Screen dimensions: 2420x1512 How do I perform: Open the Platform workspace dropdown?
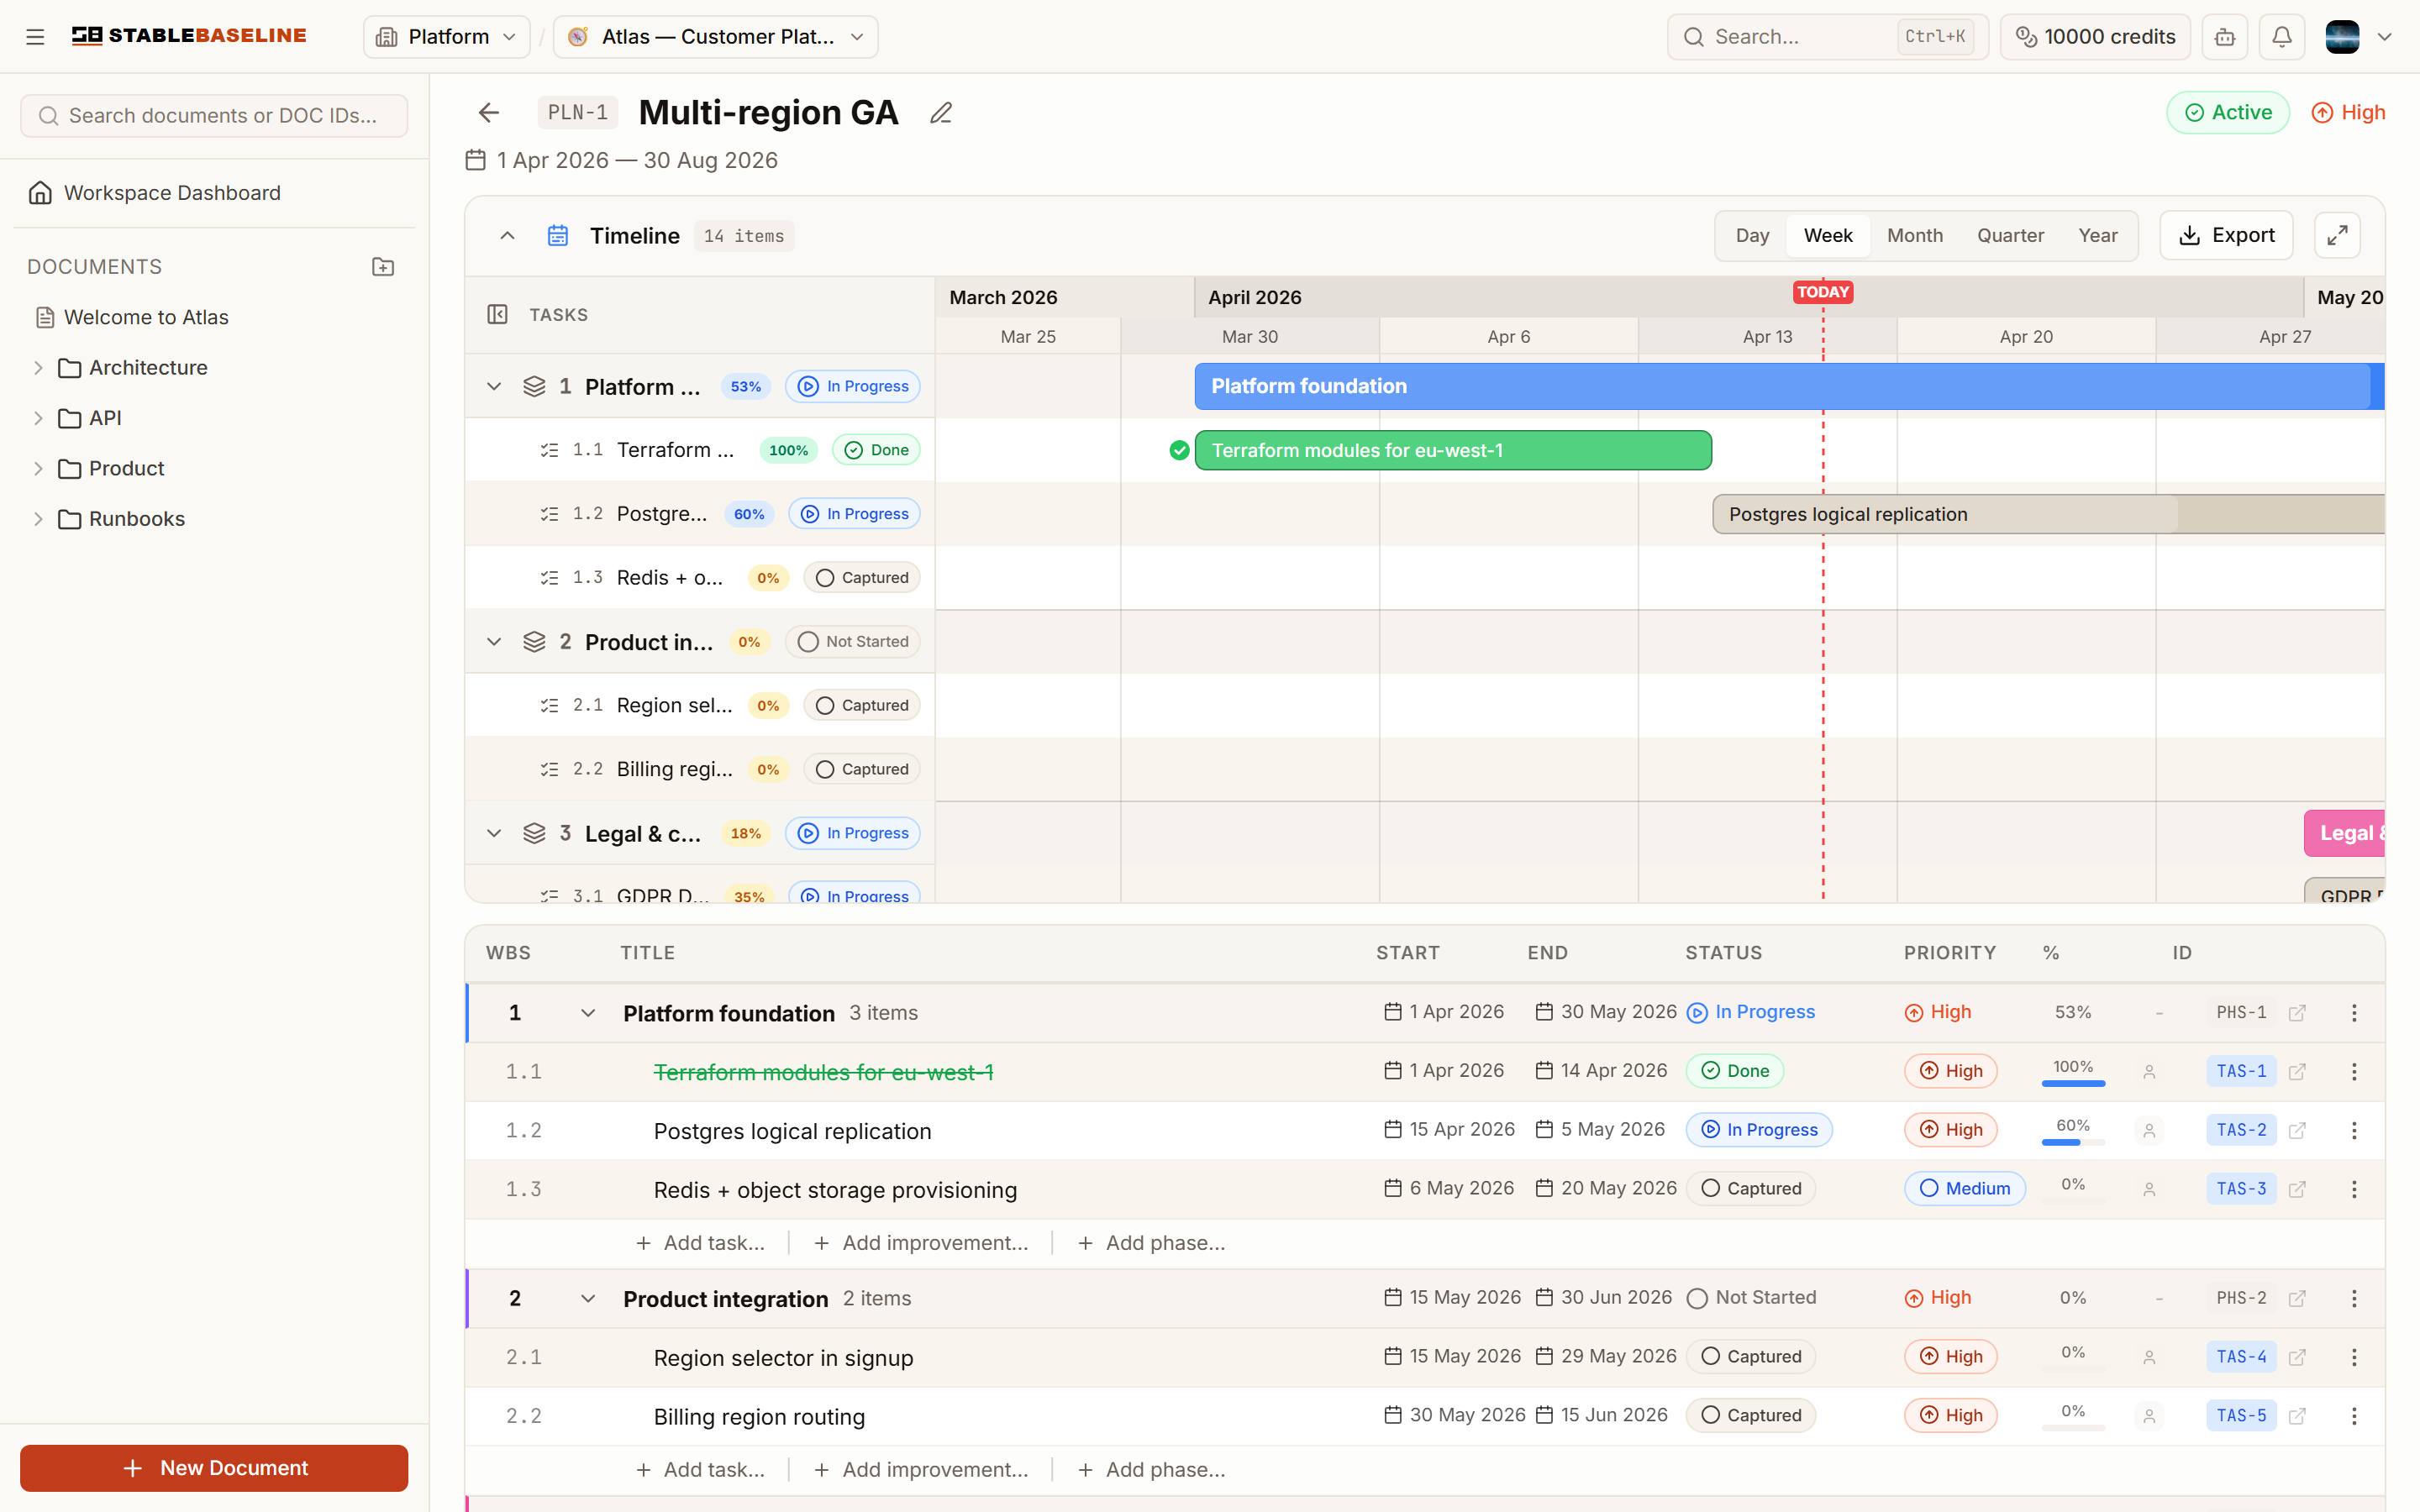446,37
